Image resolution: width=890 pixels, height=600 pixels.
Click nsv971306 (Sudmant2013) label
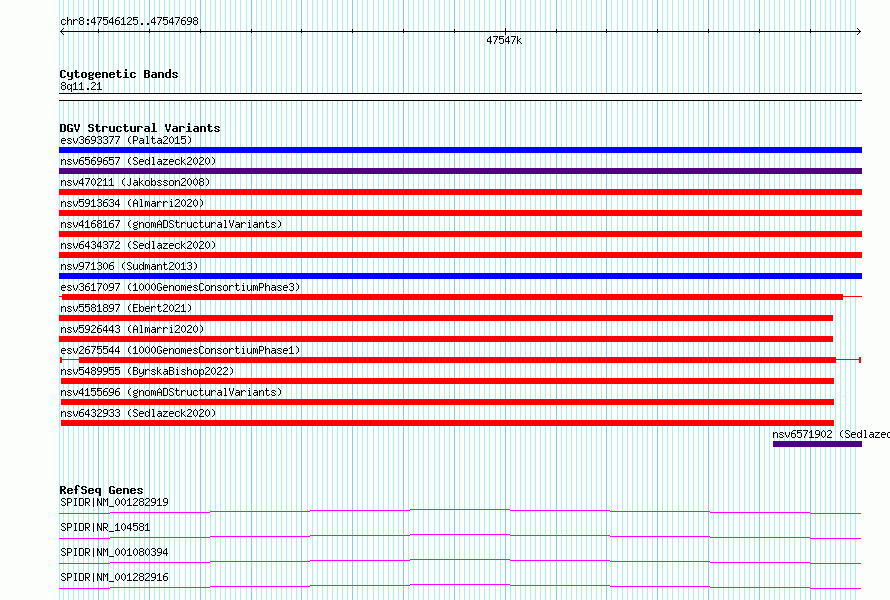pos(129,266)
